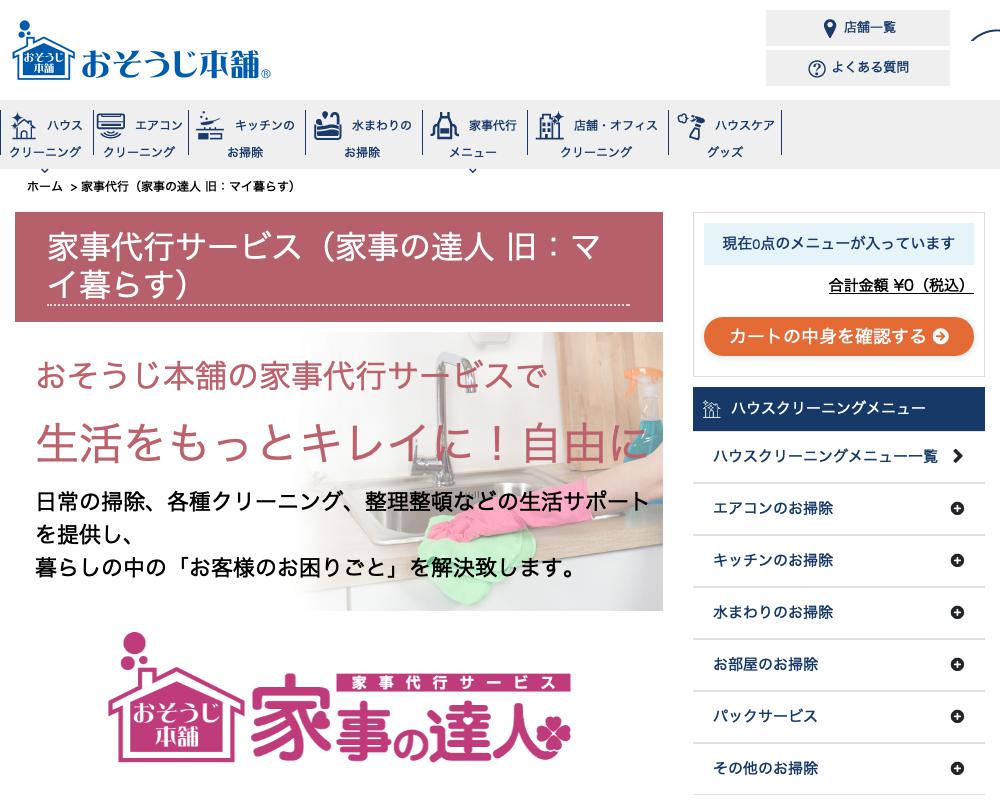
Task: Expand the その他のお掃除 section
Action: pos(956,768)
